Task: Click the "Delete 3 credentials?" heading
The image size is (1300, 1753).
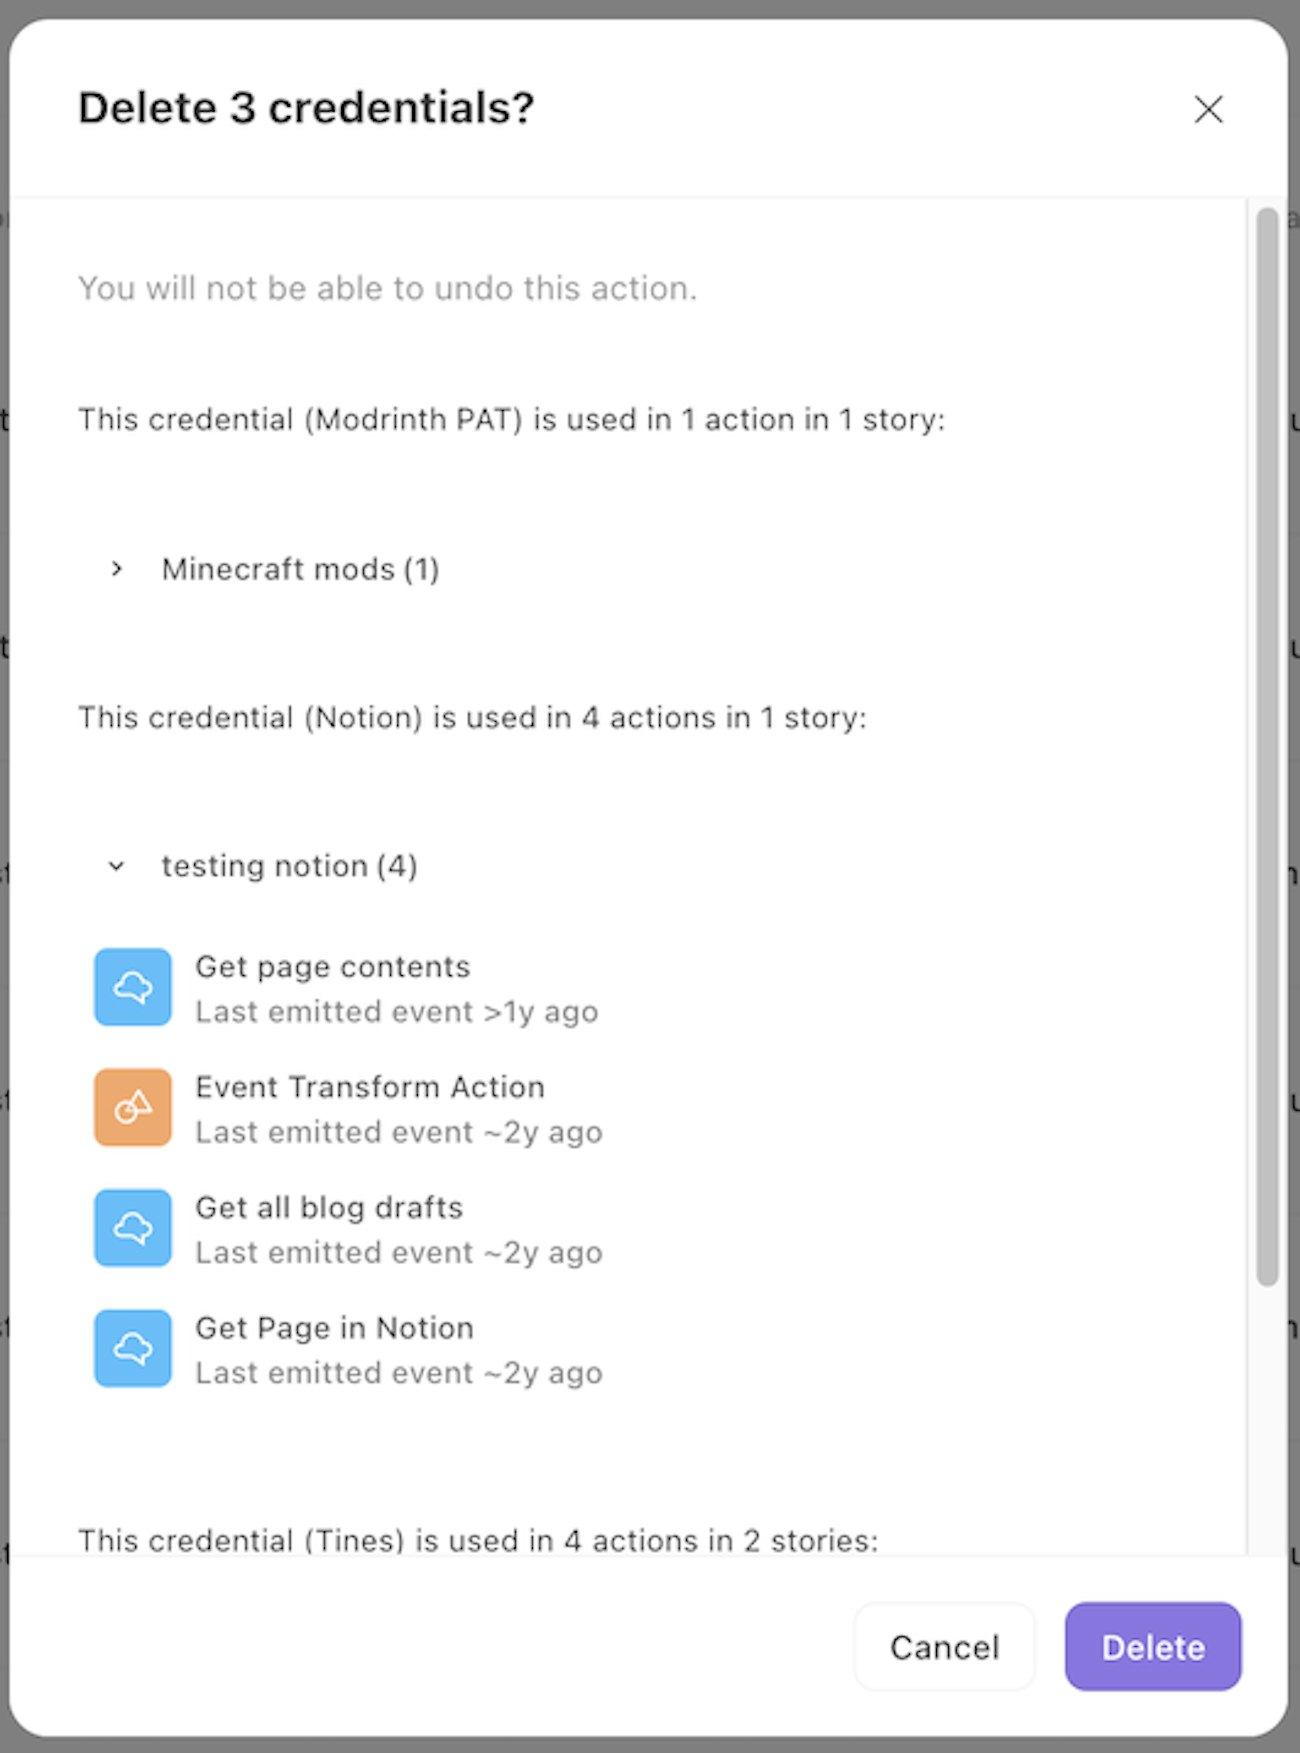Action: [x=306, y=108]
